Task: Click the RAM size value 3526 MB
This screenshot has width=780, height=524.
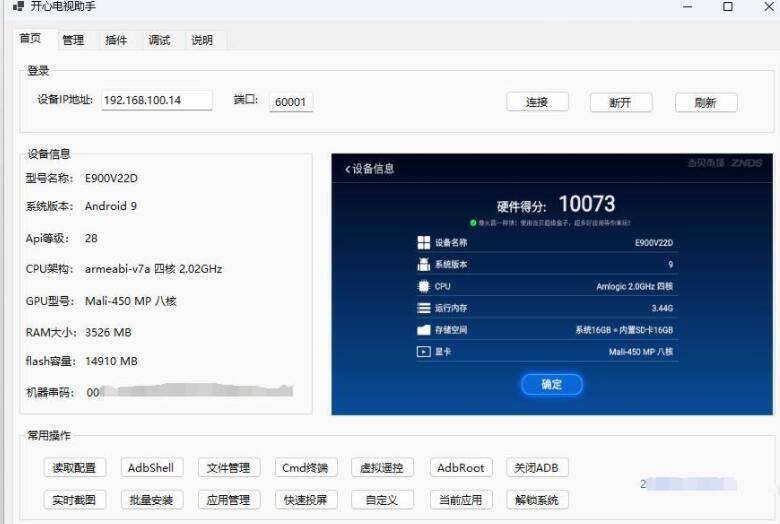Action: [108, 332]
